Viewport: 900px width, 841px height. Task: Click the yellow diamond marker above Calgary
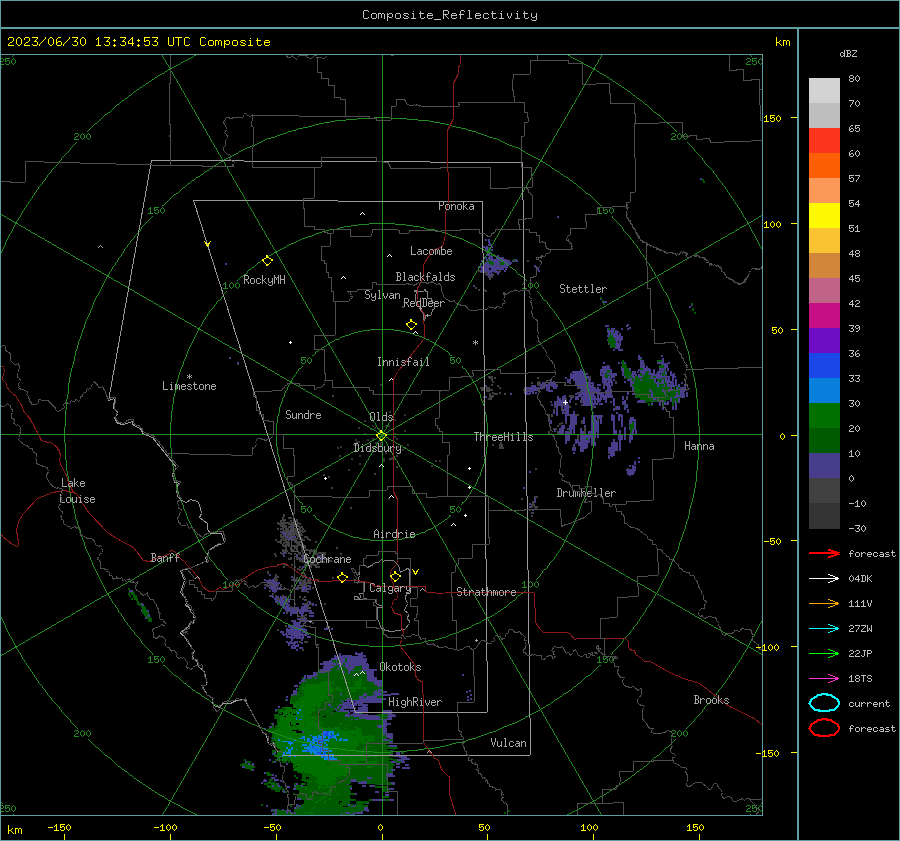coord(395,576)
